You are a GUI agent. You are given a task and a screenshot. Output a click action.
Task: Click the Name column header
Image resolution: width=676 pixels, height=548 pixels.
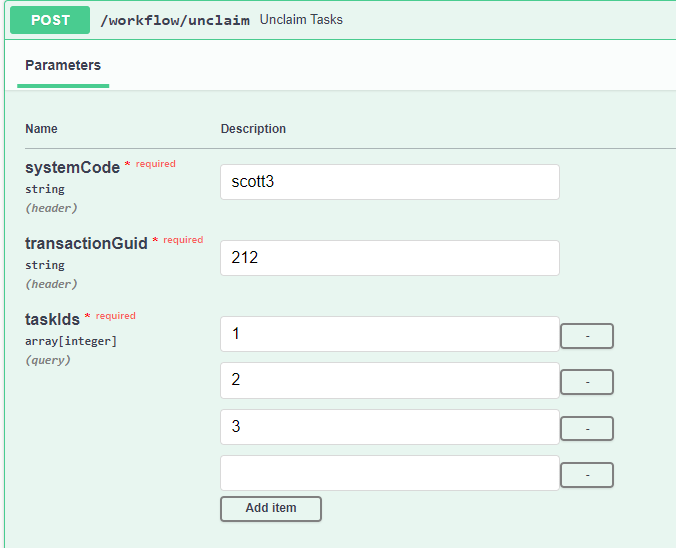click(x=41, y=128)
